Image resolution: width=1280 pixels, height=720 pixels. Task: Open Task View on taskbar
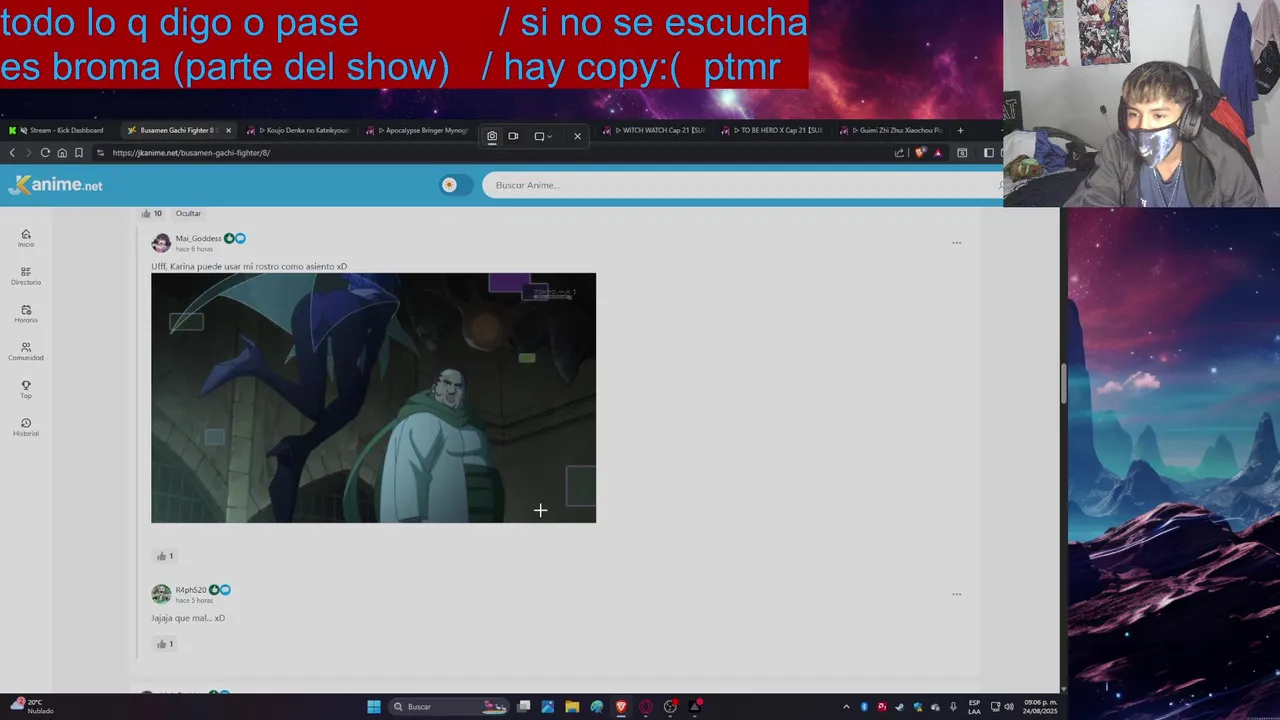[x=523, y=707]
